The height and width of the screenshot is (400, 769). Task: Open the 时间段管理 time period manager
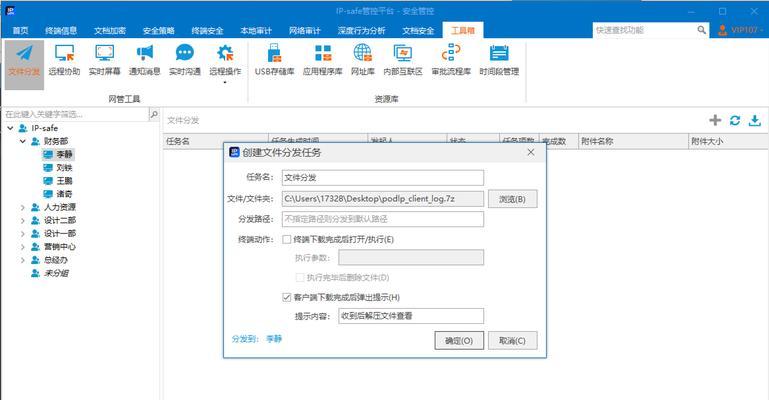click(499, 60)
